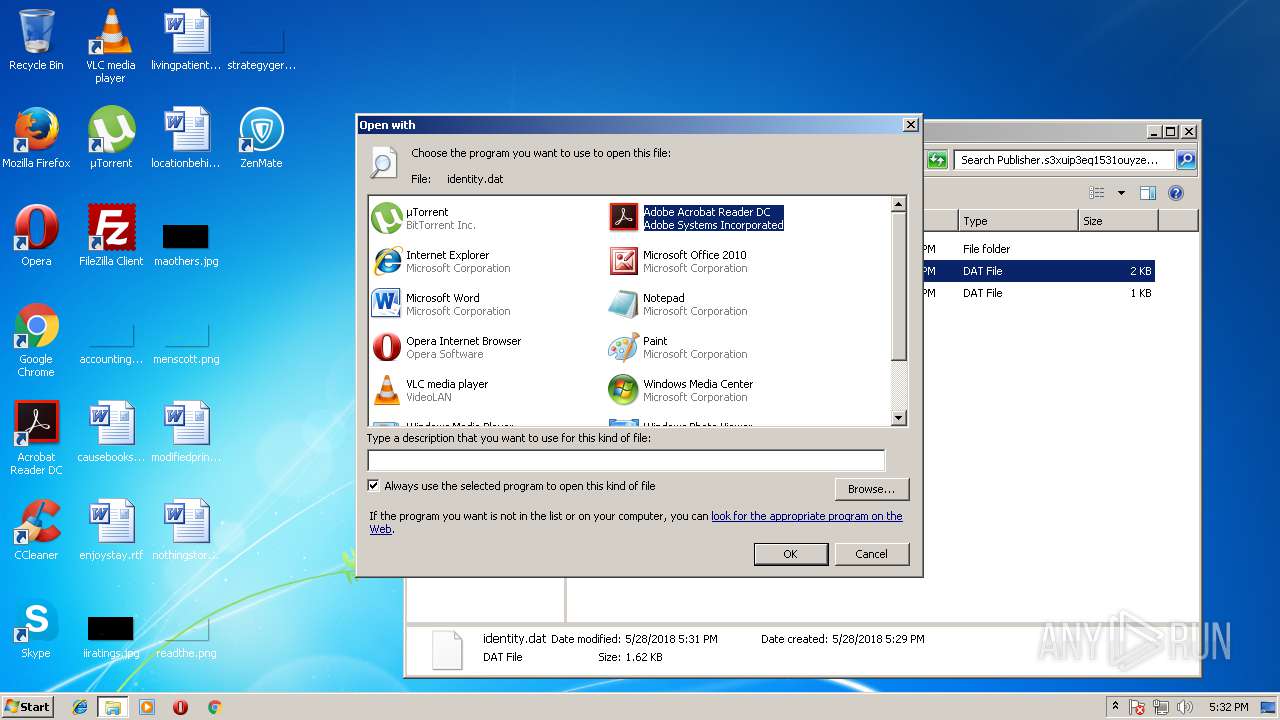Launch Opera from taskbar

(x=180, y=707)
